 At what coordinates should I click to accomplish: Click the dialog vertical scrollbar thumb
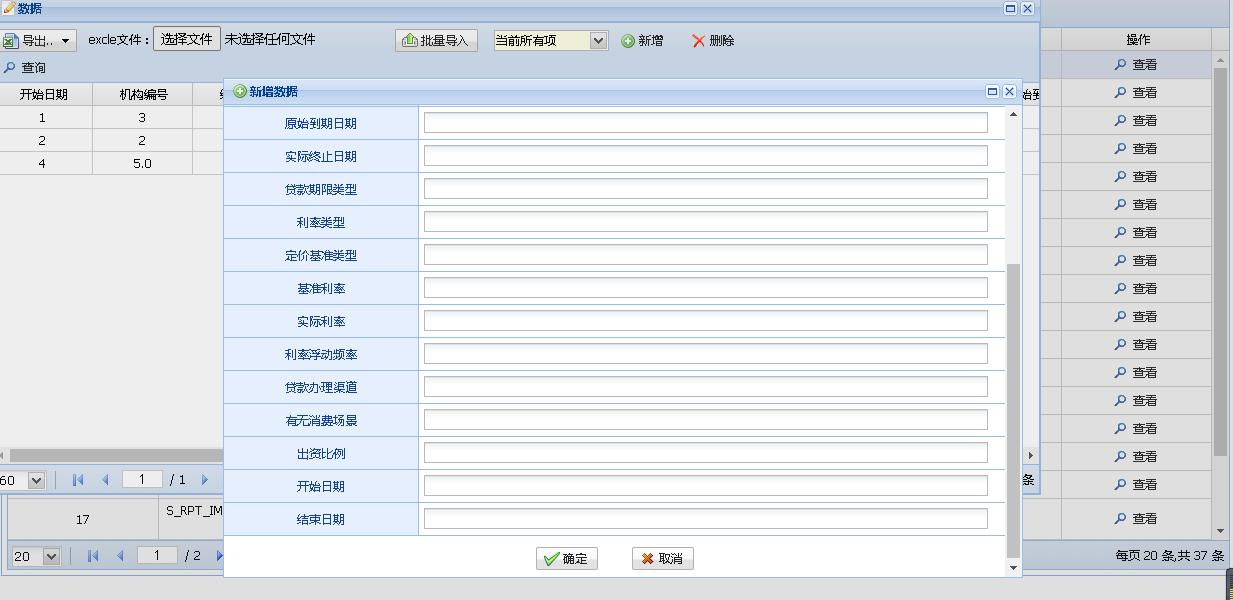[1013, 410]
